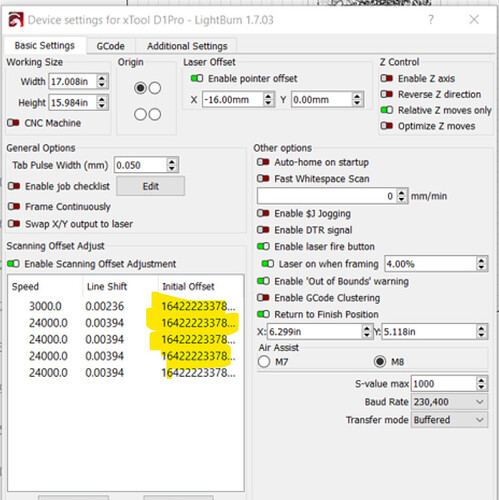Viewport: 499px width, 500px height.
Task: Increase the Width spinner arrow
Action: 102,78
